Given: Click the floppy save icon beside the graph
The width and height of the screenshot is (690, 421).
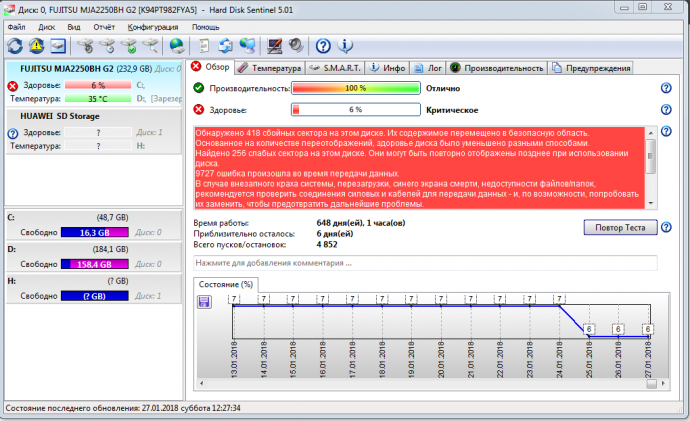Looking at the screenshot, I should coord(204,302).
